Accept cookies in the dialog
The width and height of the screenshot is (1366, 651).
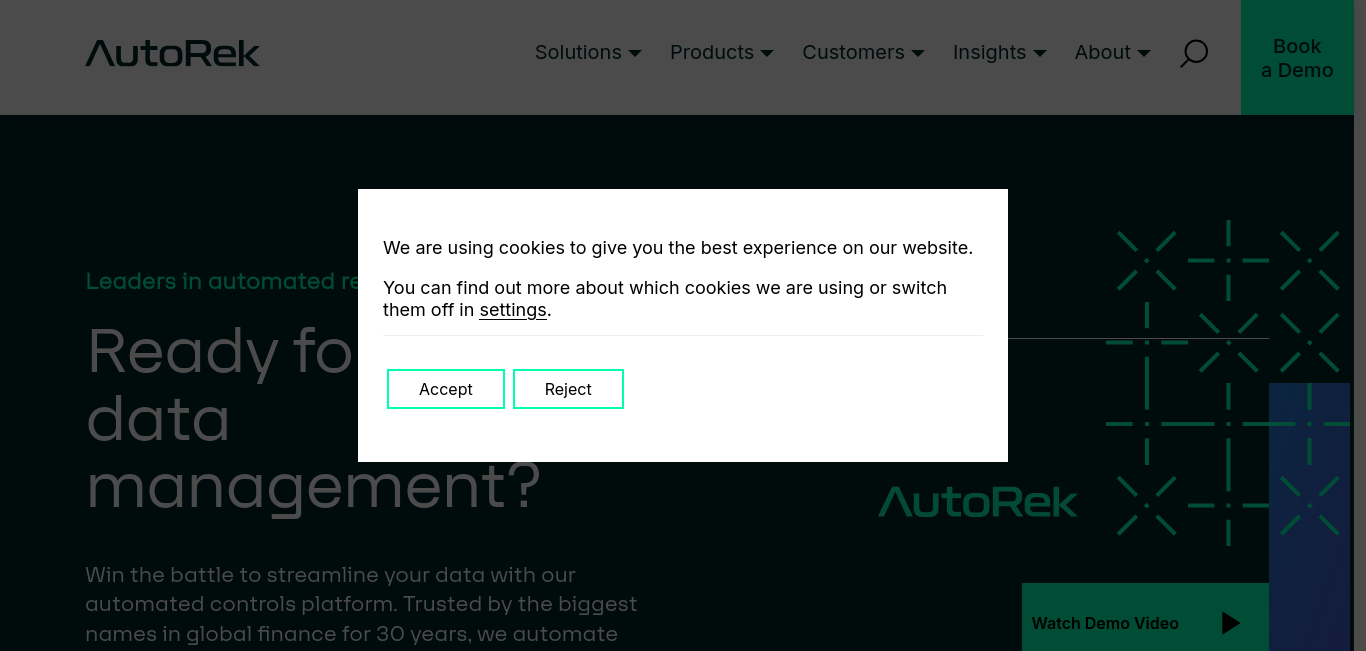point(446,389)
